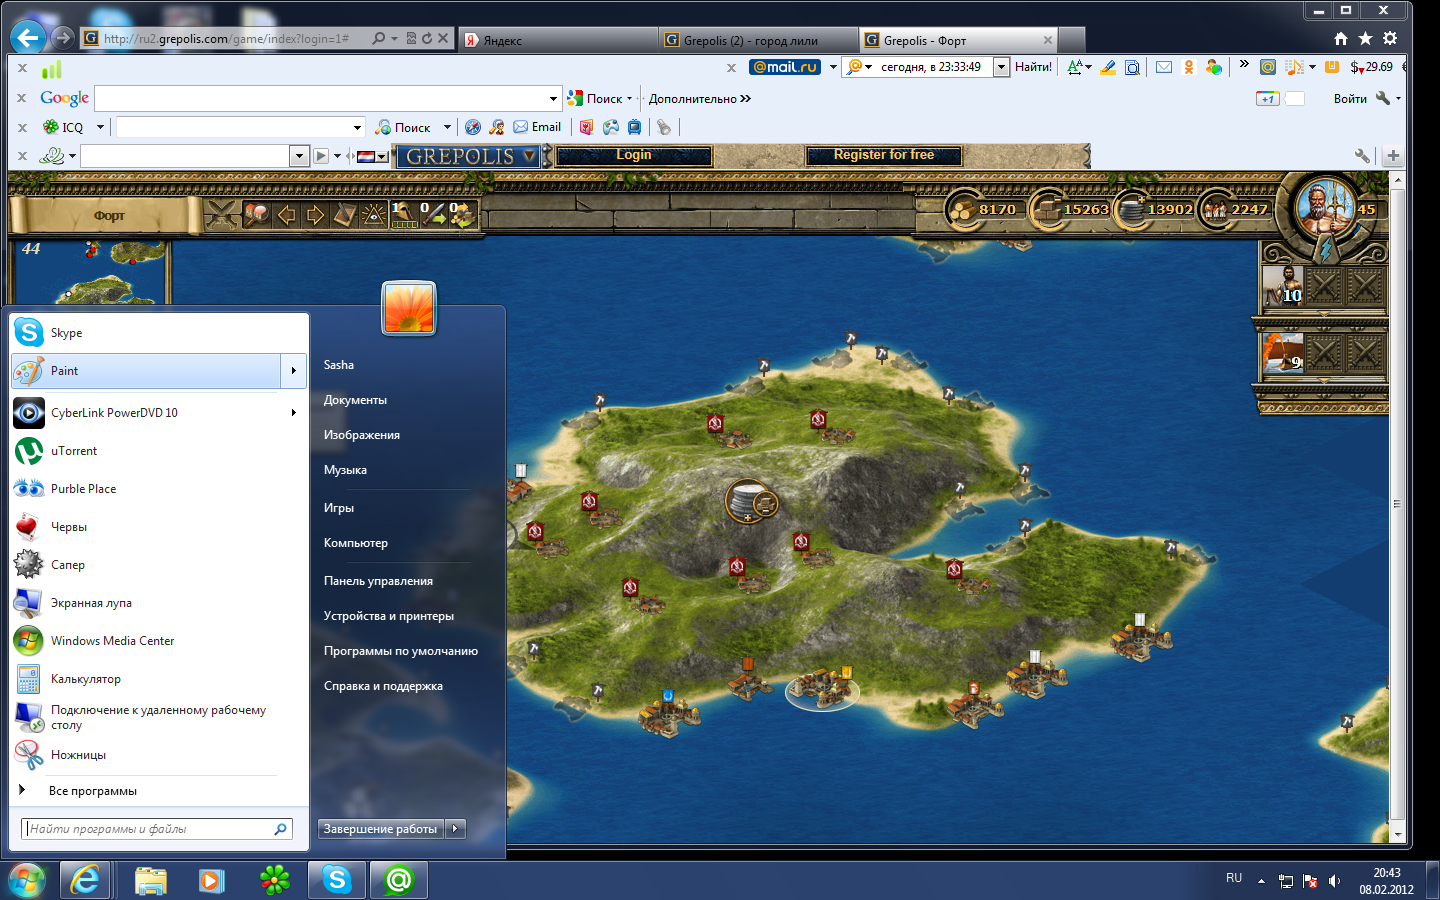Viewport: 1440px width, 900px height.
Task: Expand Все программы list
Action: [x=93, y=791]
